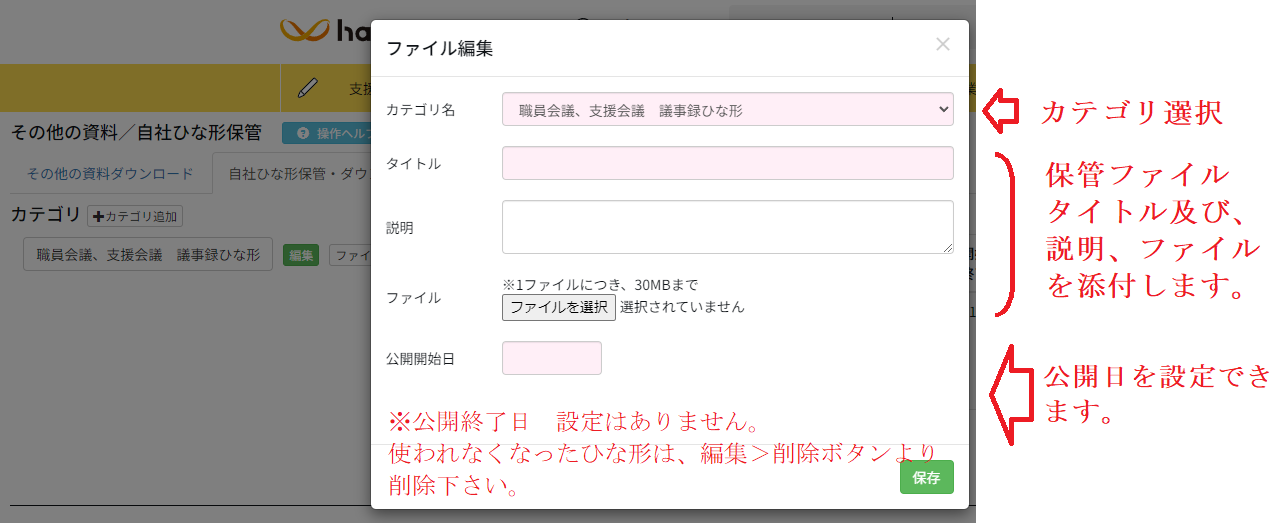The width and height of the screenshot is (1287, 523).
Task: Focus the 説明 text area
Action: 727,227
